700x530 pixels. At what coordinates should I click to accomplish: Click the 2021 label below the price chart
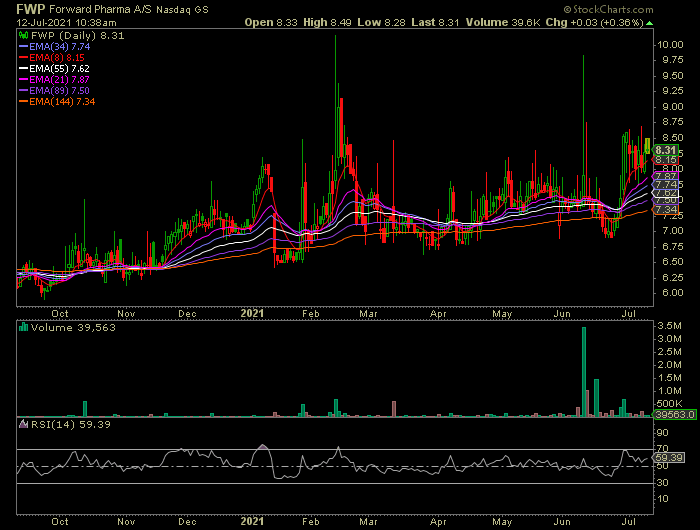252,313
